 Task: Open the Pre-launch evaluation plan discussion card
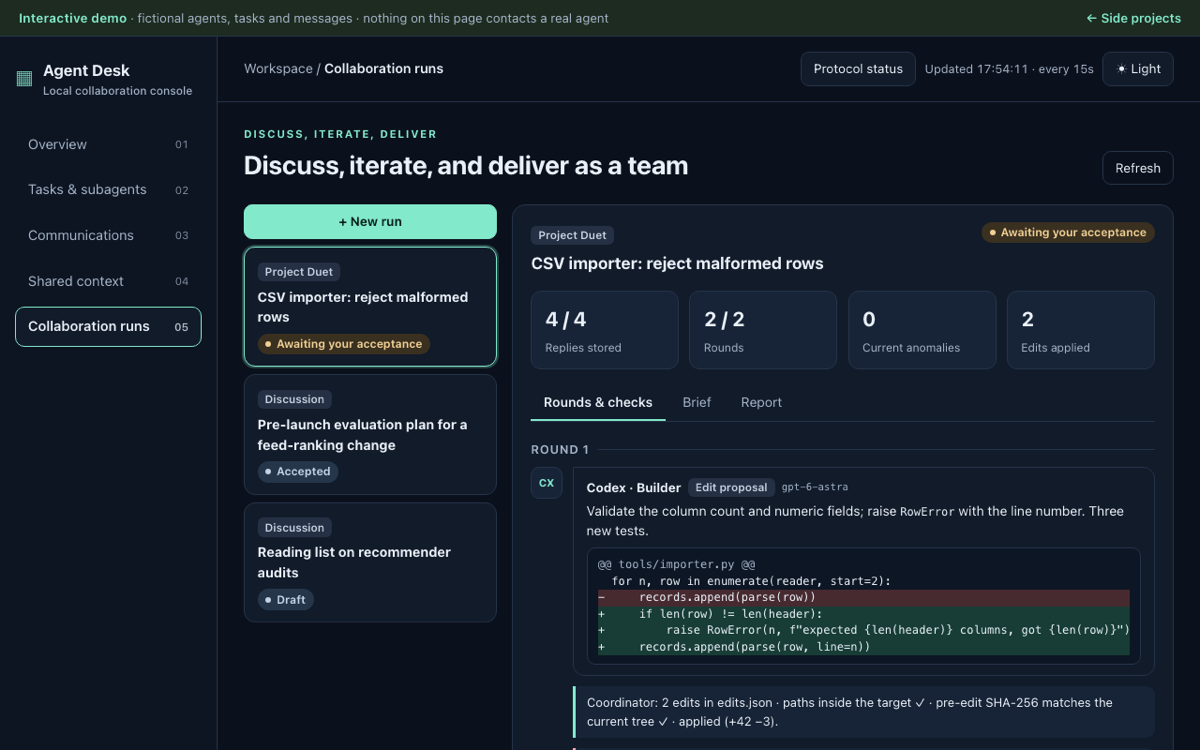click(x=370, y=435)
